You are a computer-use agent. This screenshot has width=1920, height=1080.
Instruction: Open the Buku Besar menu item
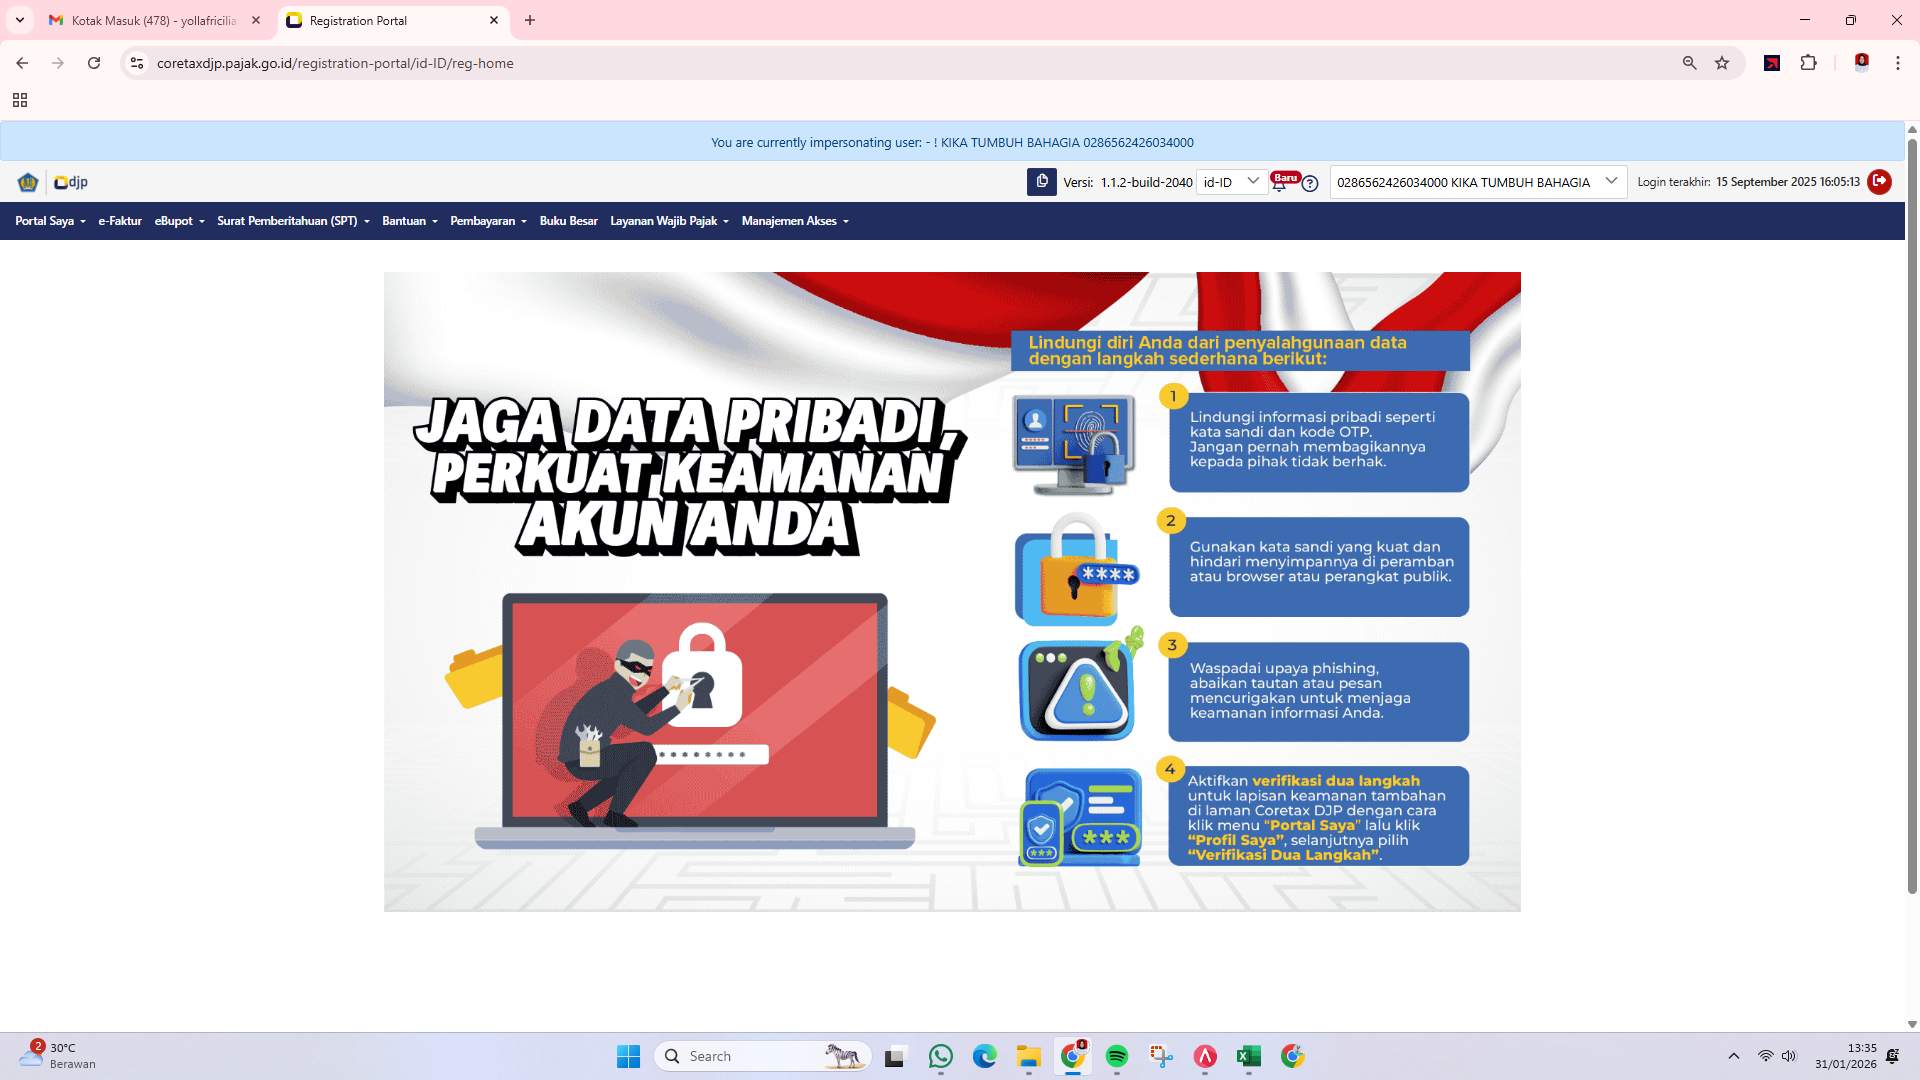(x=568, y=221)
